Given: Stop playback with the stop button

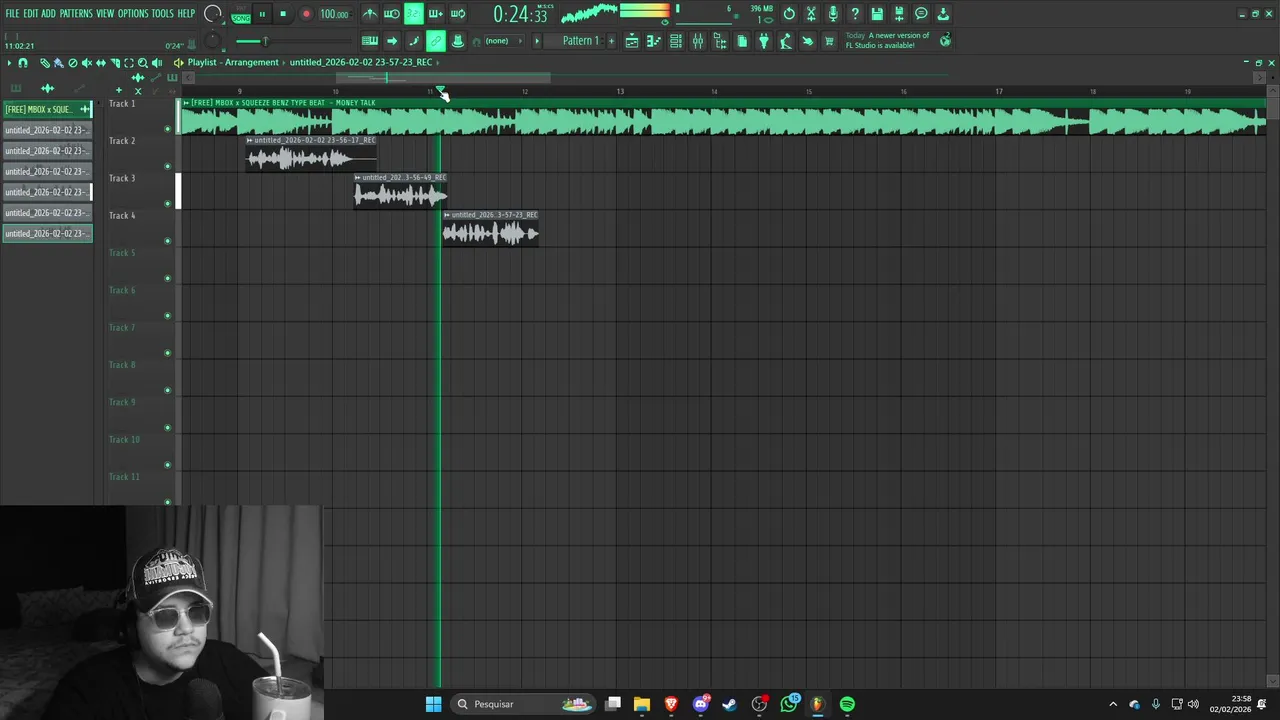Looking at the screenshot, I should (283, 14).
